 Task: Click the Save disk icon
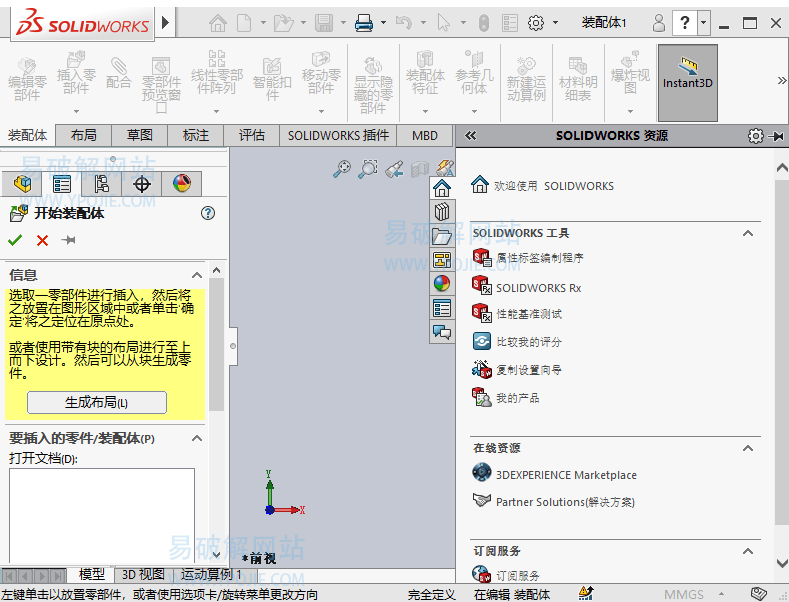(324, 23)
